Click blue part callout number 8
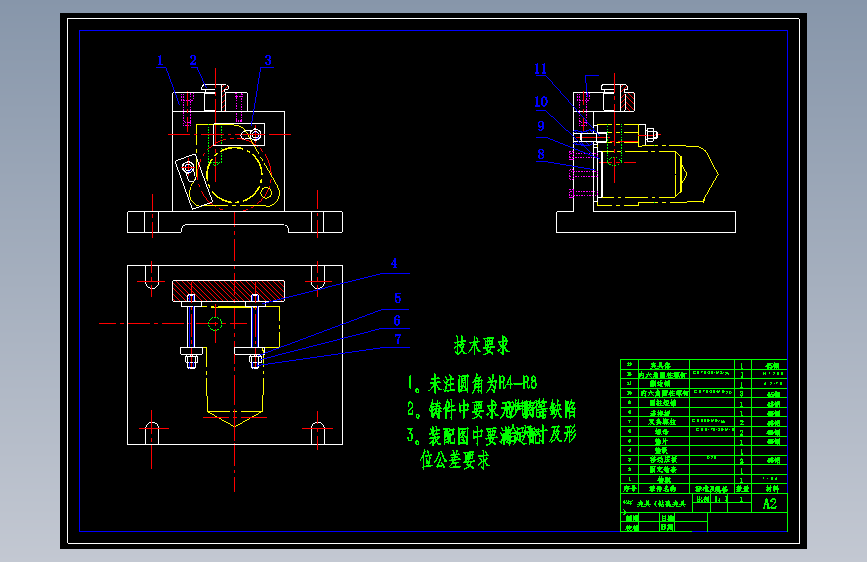 541,154
